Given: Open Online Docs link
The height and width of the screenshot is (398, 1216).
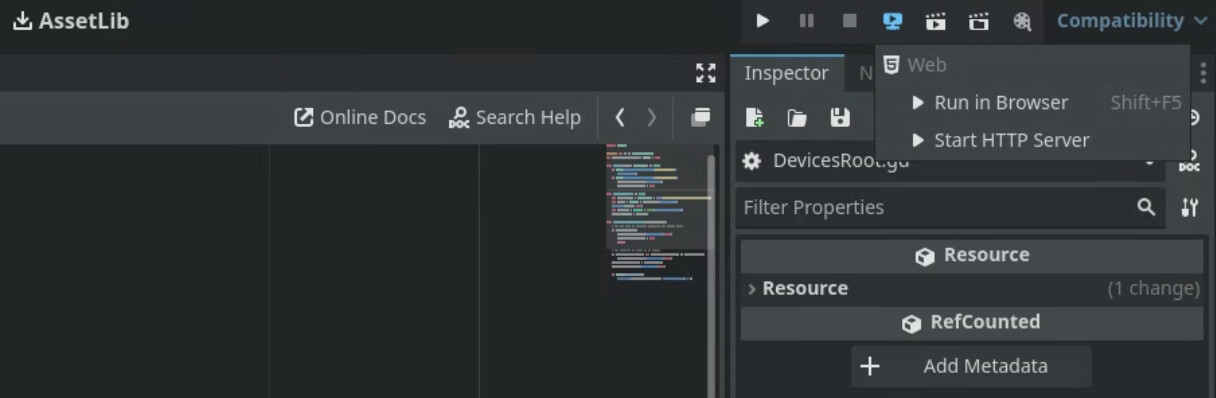Looking at the screenshot, I should pyautogui.click(x=360, y=117).
